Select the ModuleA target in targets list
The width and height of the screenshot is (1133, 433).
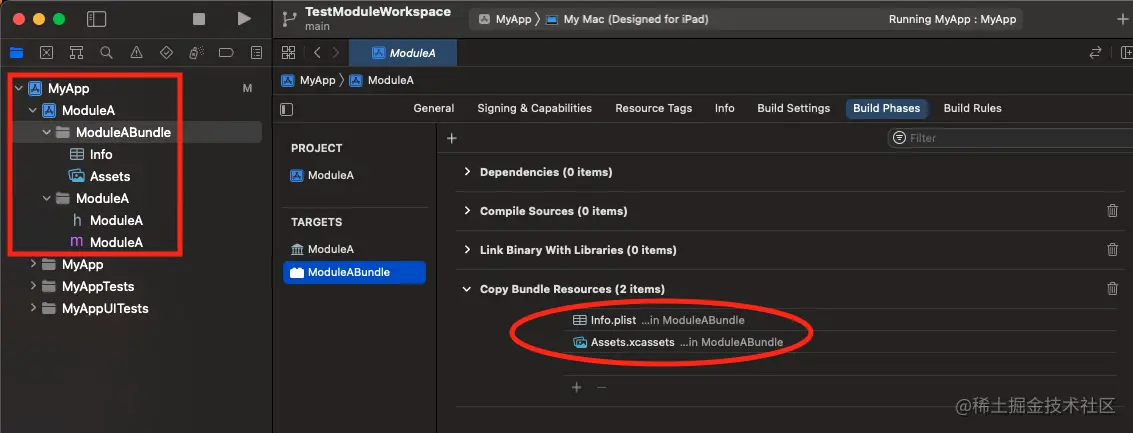pyautogui.click(x=330, y=249)
